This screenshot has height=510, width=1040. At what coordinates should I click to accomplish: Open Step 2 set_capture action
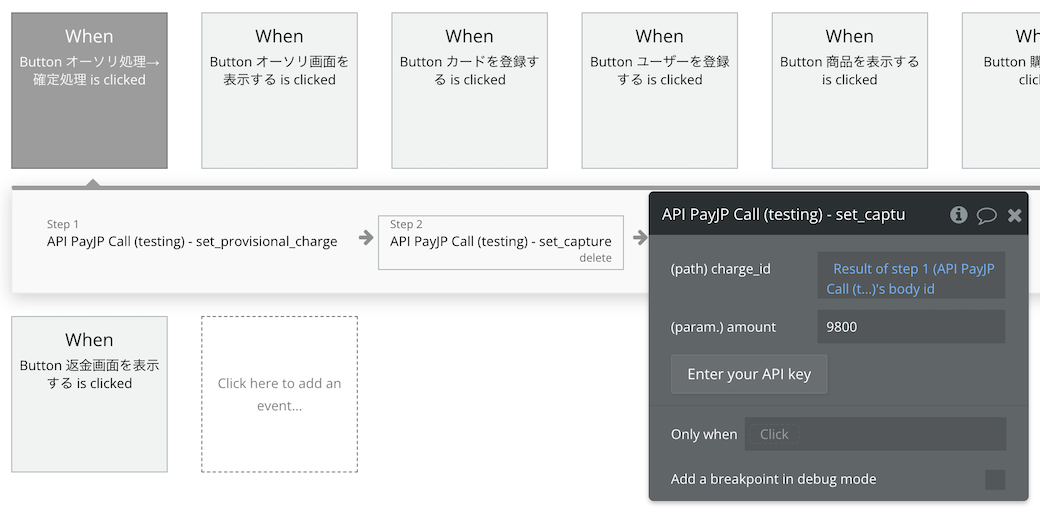[501, 242]
